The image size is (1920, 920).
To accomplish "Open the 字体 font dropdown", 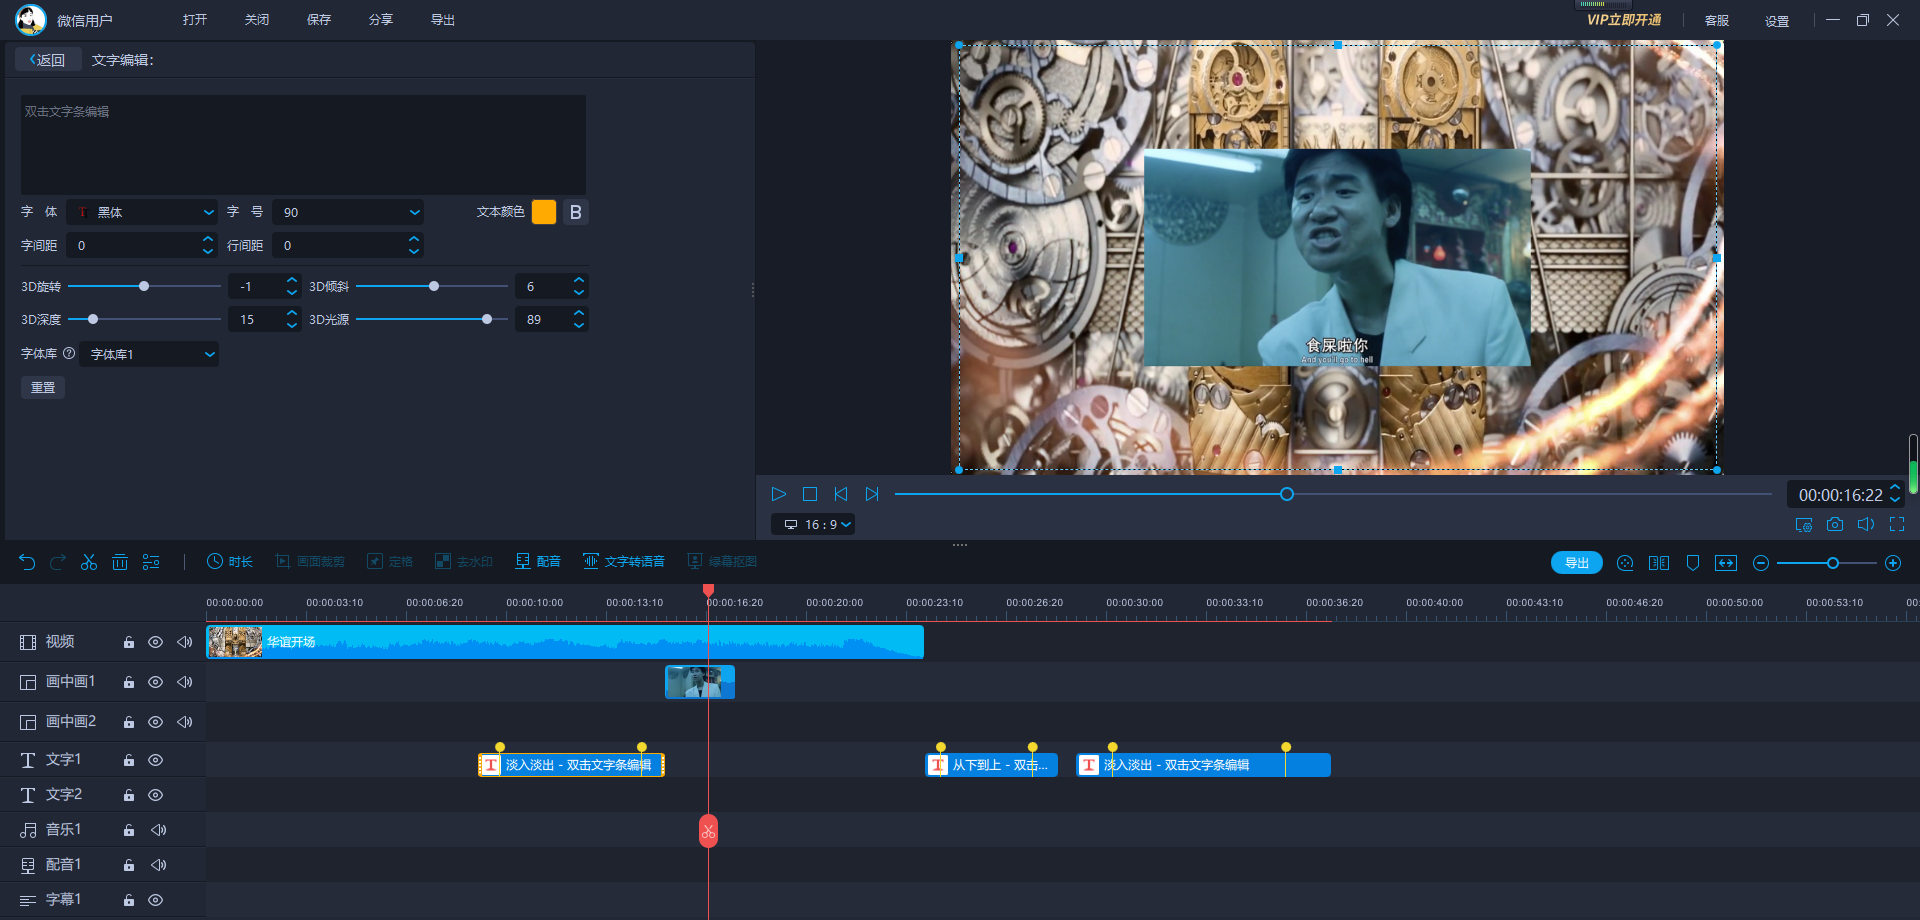I will click(142, 212).
